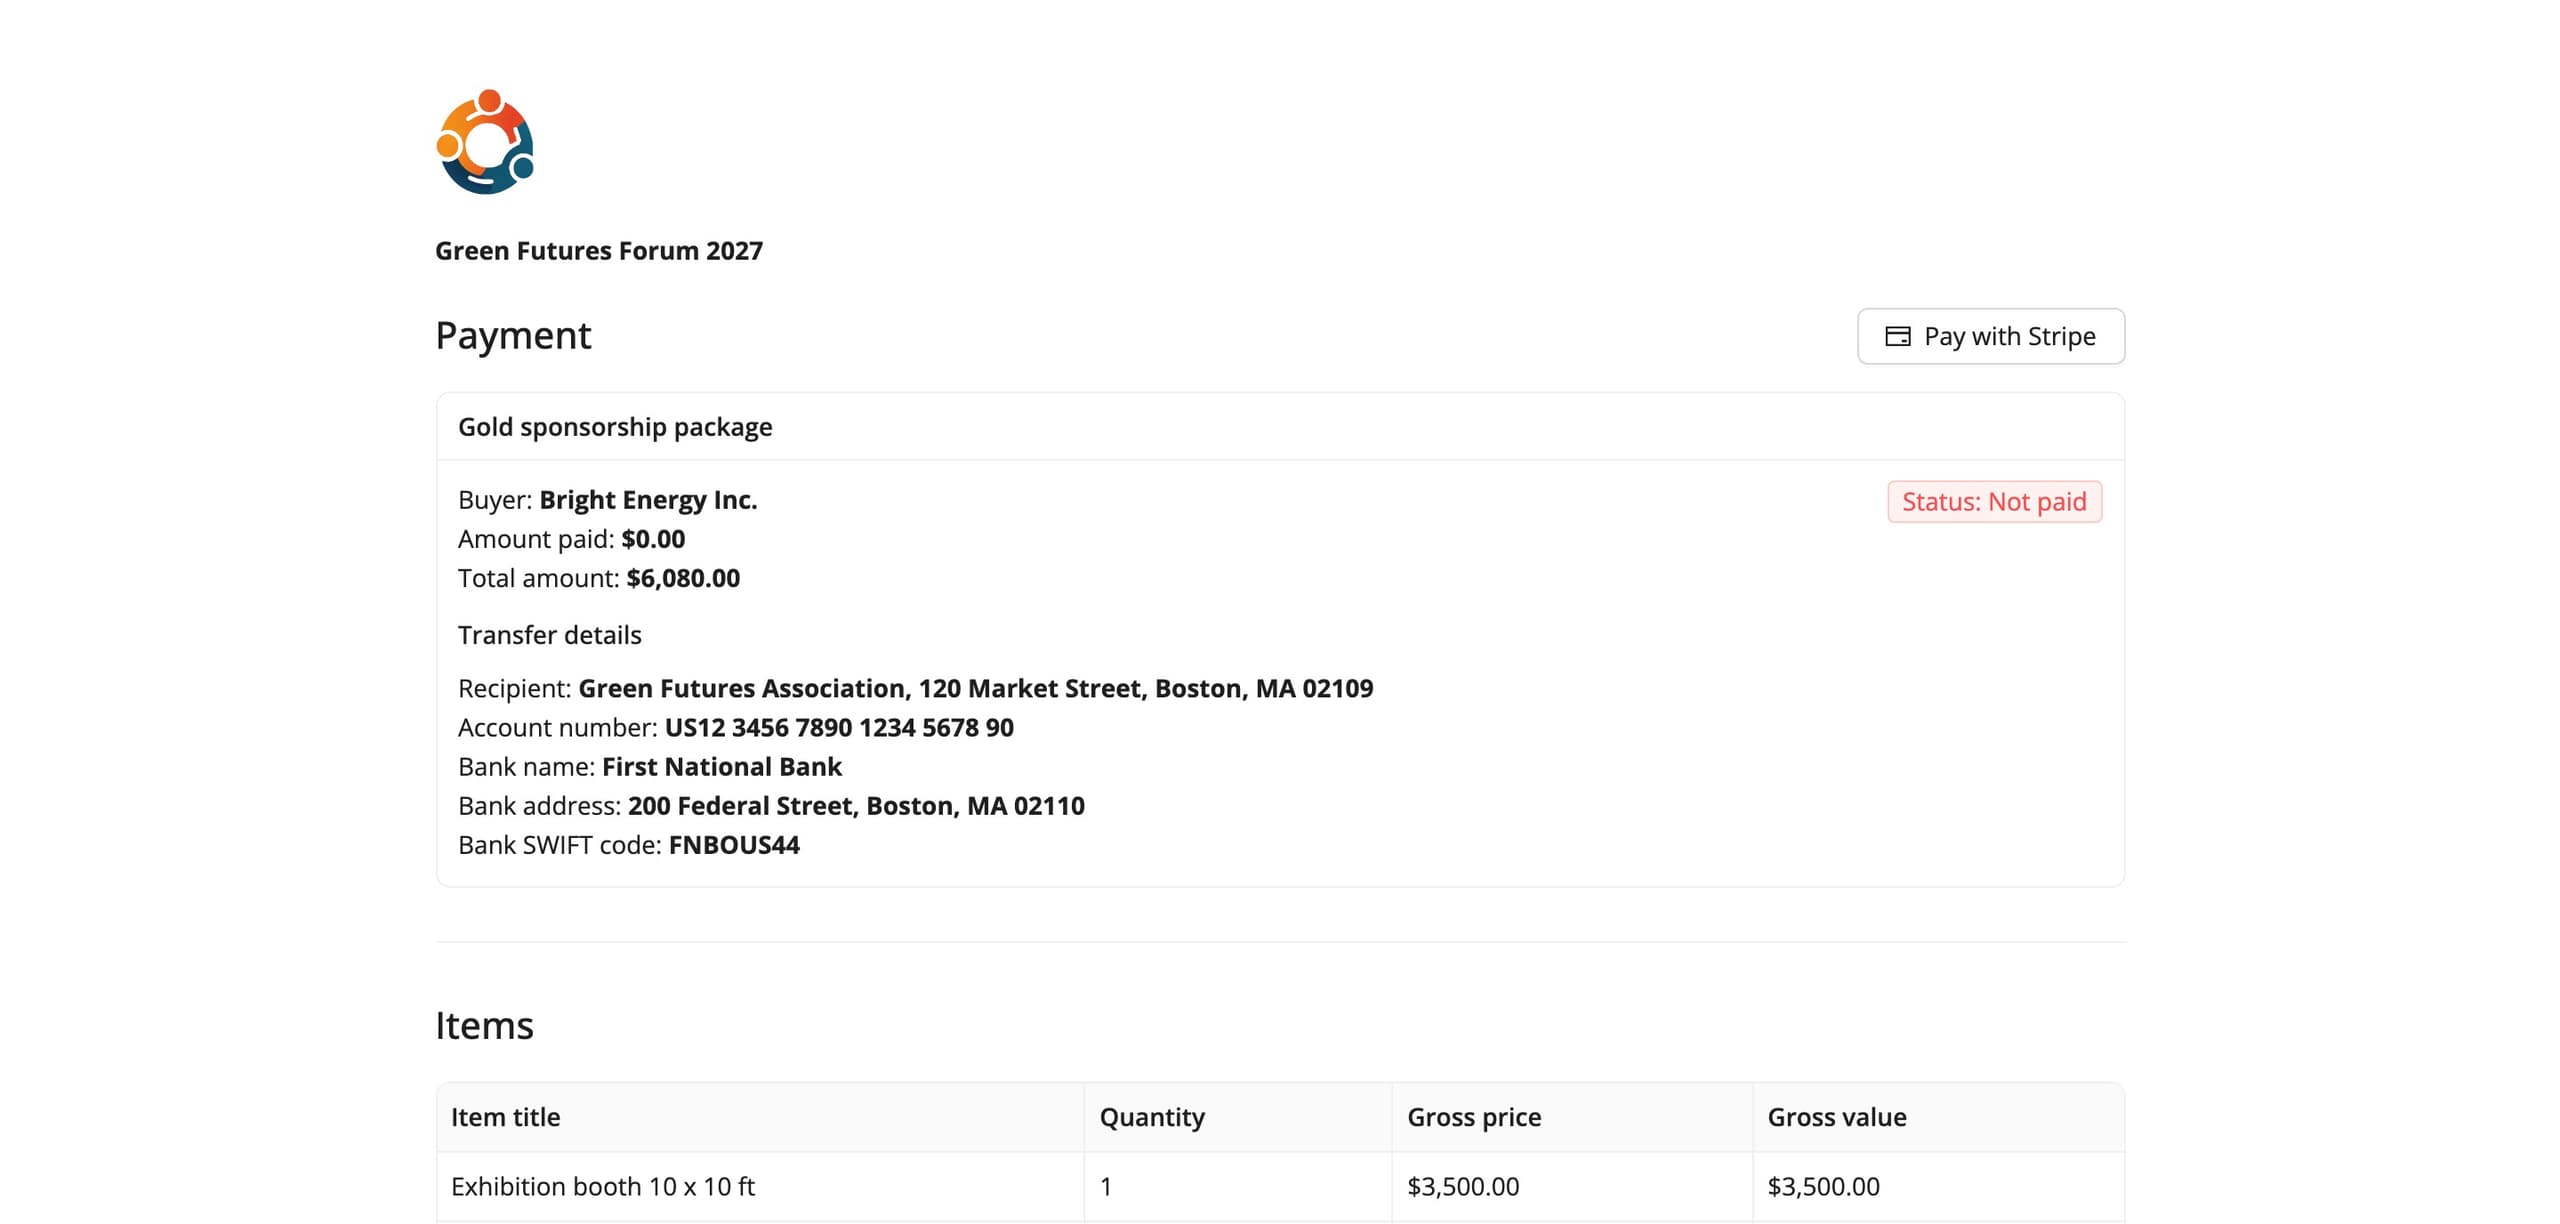Click bank name First National Bank
The height and width of the screenshot is (1224, 2560).
click(722, 766)
